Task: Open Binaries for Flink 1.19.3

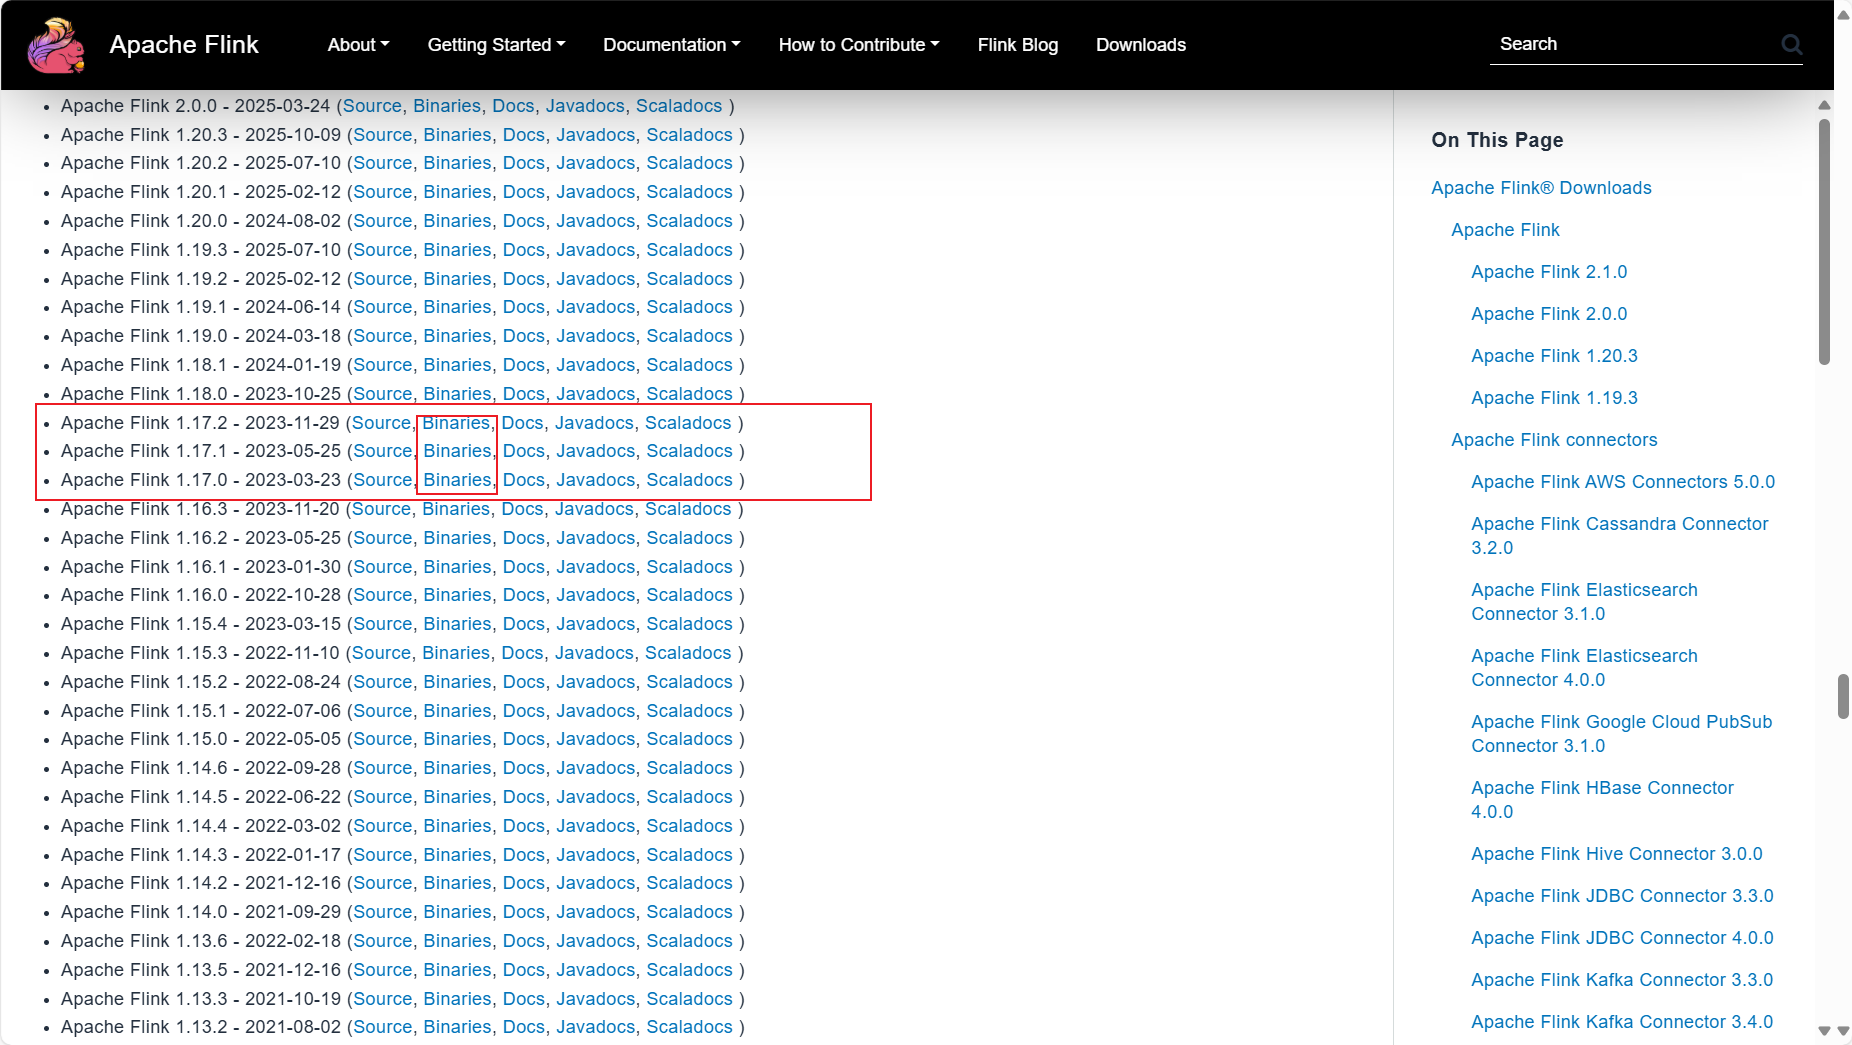Action: (457, 250)
